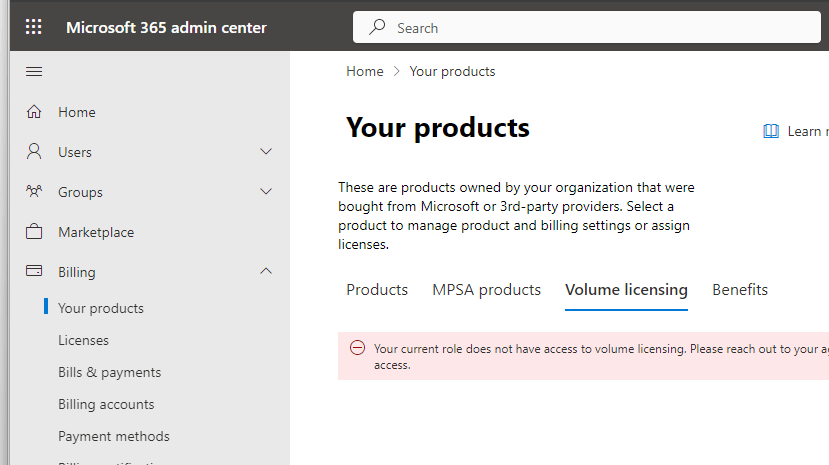
Task: Open Billing accounts page
Action: (x=106, y=404)
